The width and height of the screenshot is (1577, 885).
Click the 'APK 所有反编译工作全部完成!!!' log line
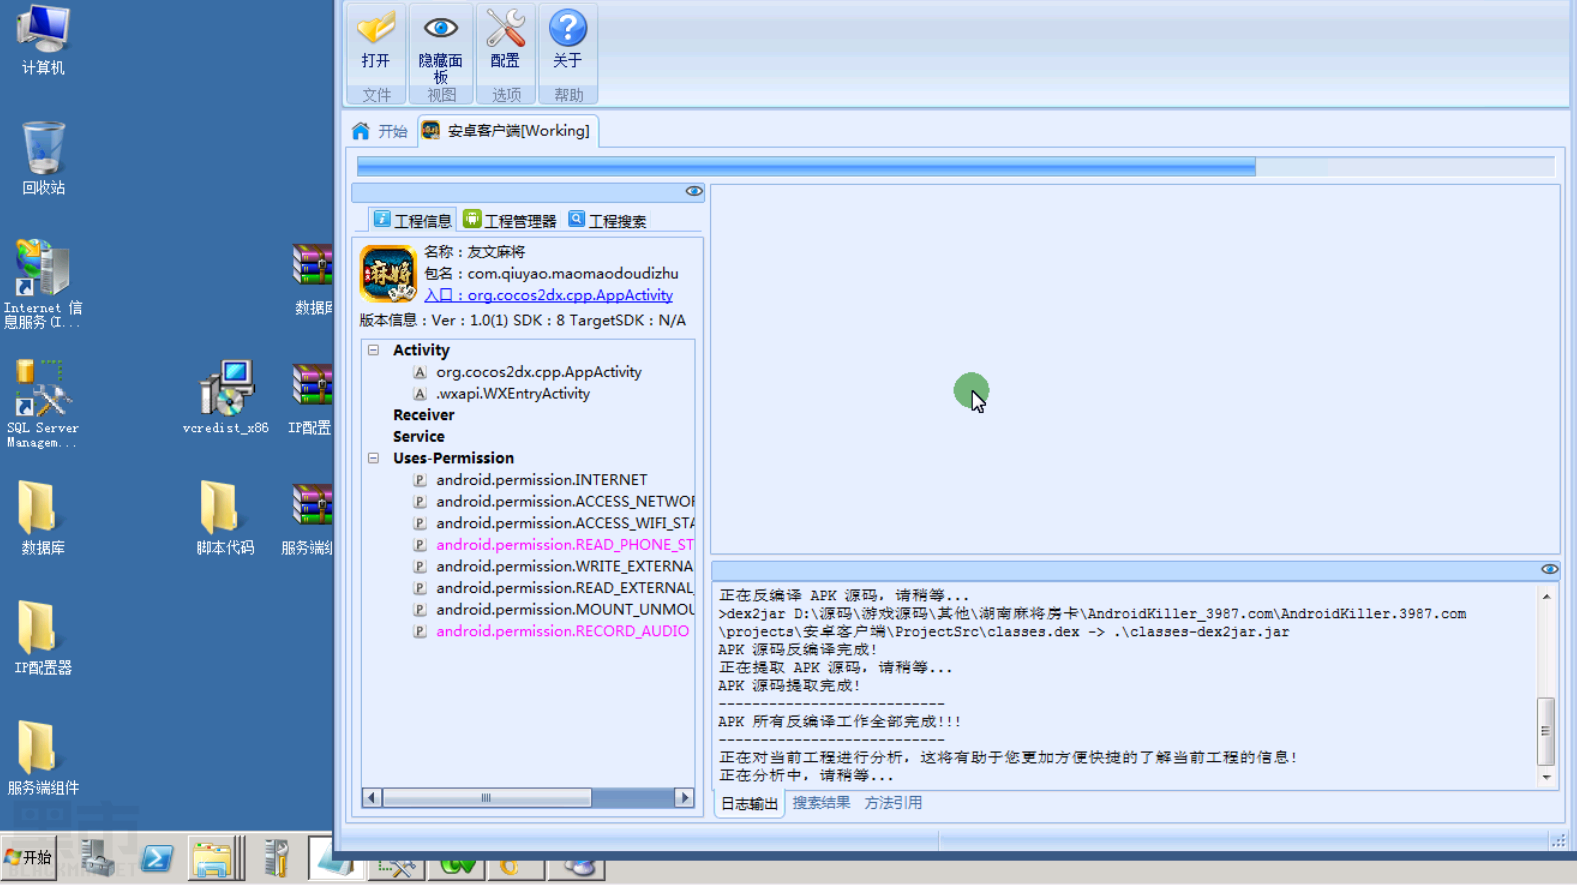click(x=839, y=722)
